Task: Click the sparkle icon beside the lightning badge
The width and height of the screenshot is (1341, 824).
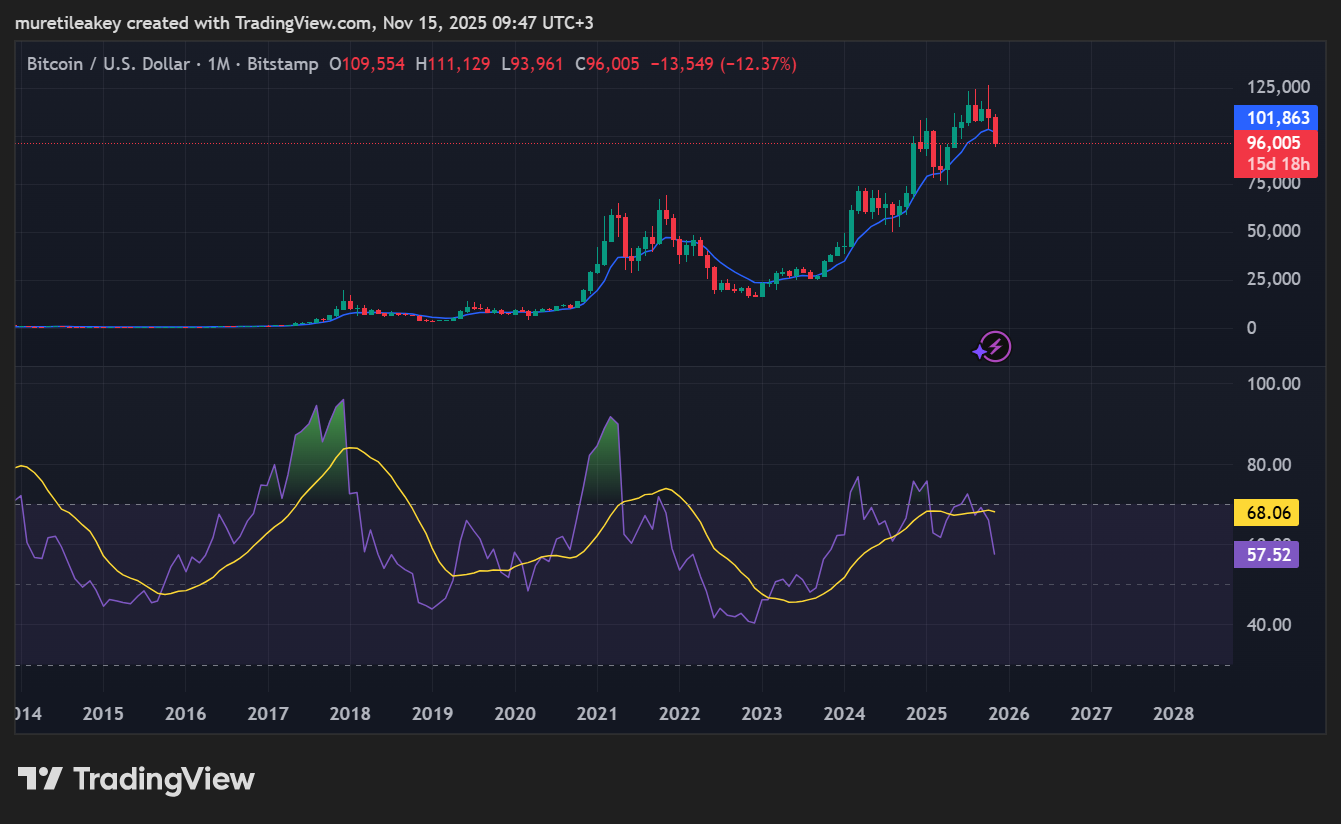Action: (x=977, y=353)
